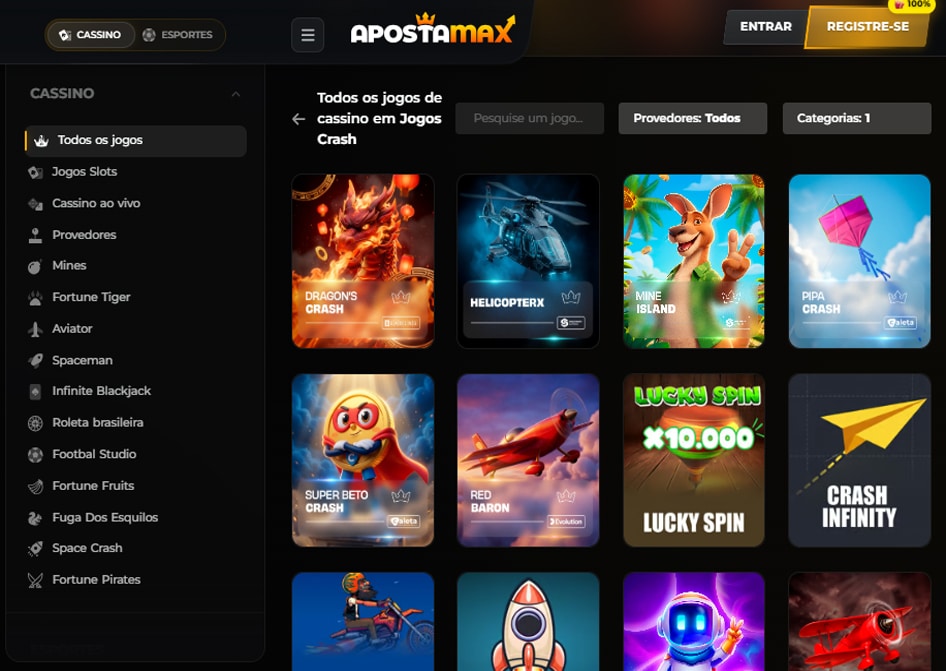Click the crown icon on Pipa Crash card
Screen dimensions: 946x671
[x=898, y=297]
